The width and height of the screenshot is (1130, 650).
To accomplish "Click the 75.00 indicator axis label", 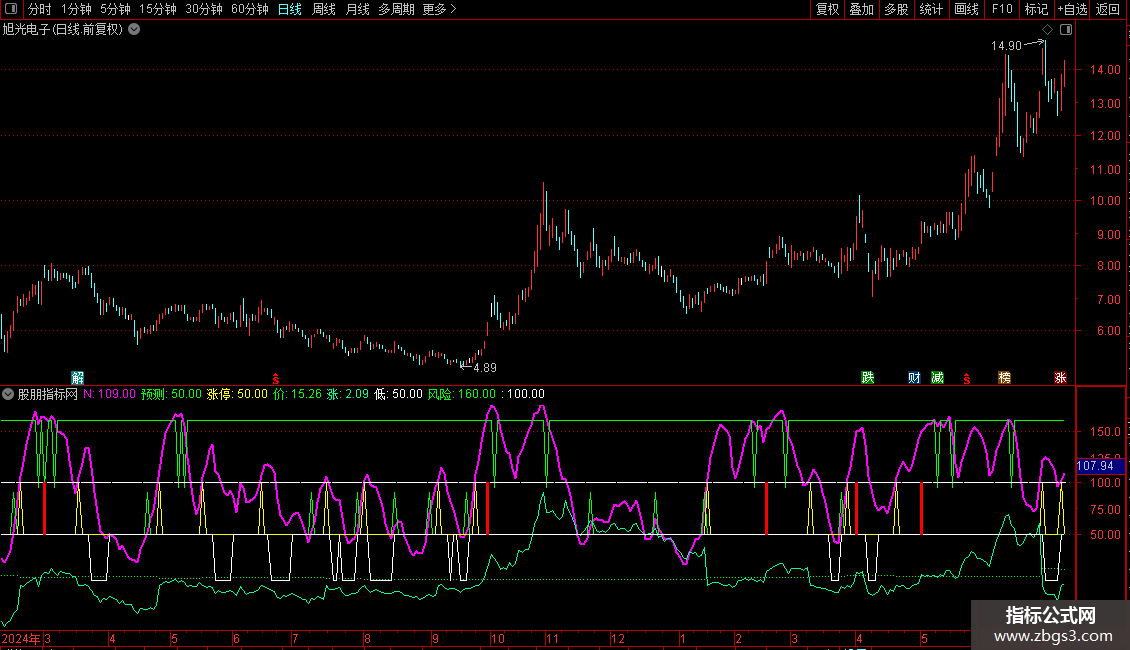I will (1105, 509).
